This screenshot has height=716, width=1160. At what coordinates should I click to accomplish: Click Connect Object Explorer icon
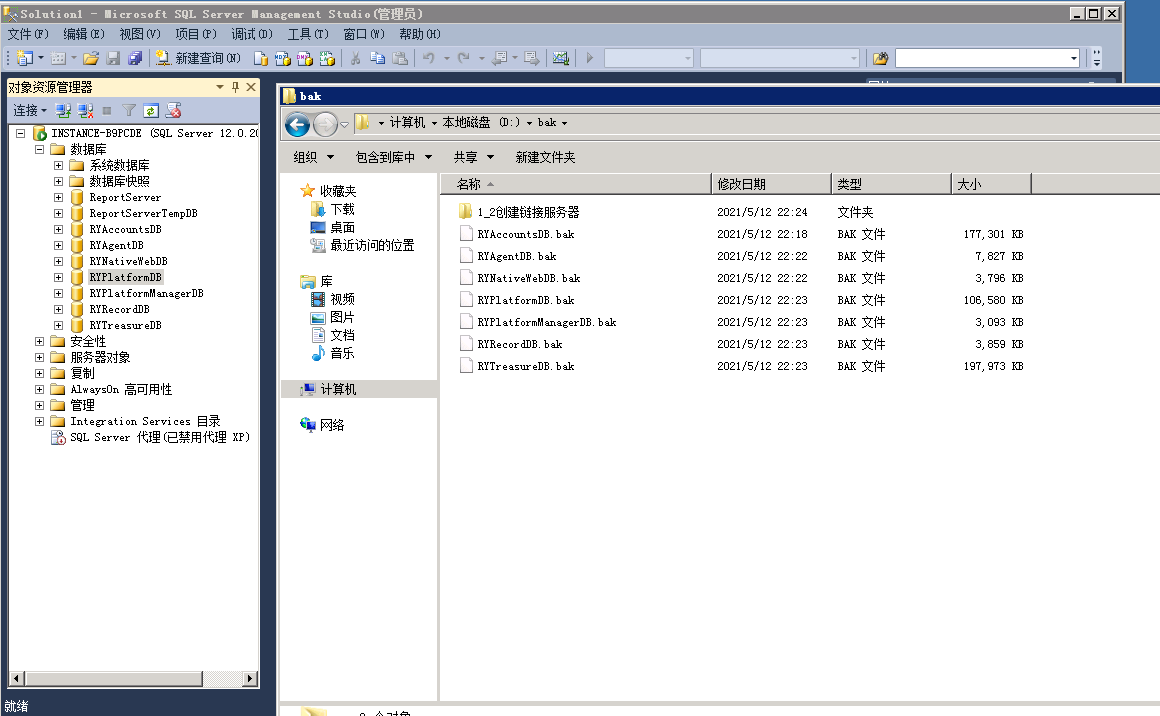pos(63,110)
